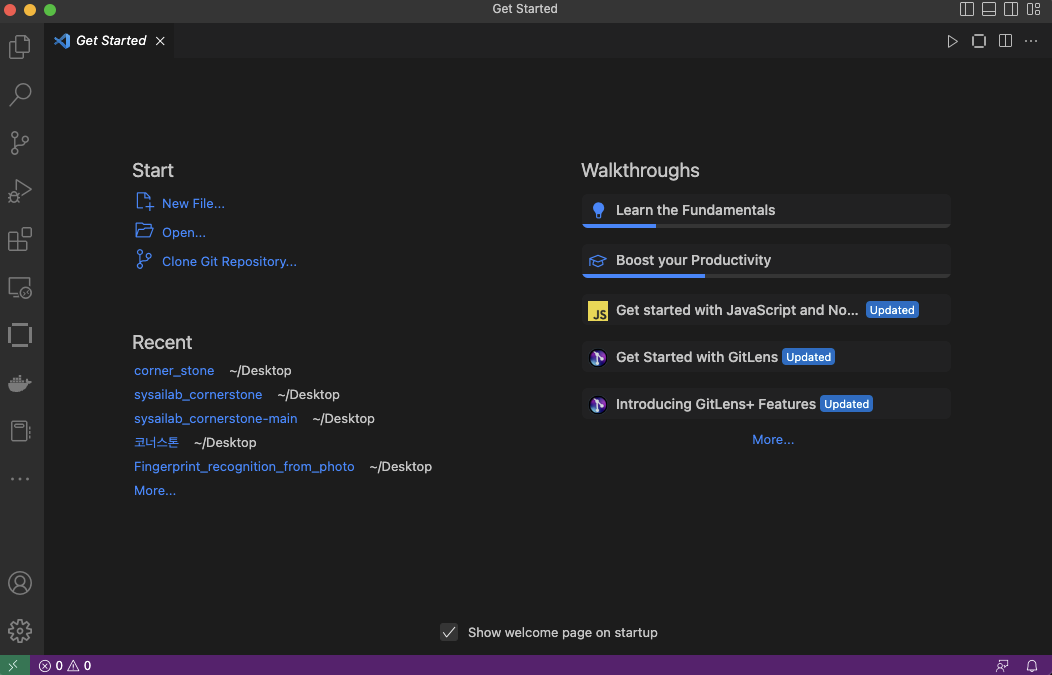
Task: Open editor More Actions ellipsis menu
Action: (1031, 42)
